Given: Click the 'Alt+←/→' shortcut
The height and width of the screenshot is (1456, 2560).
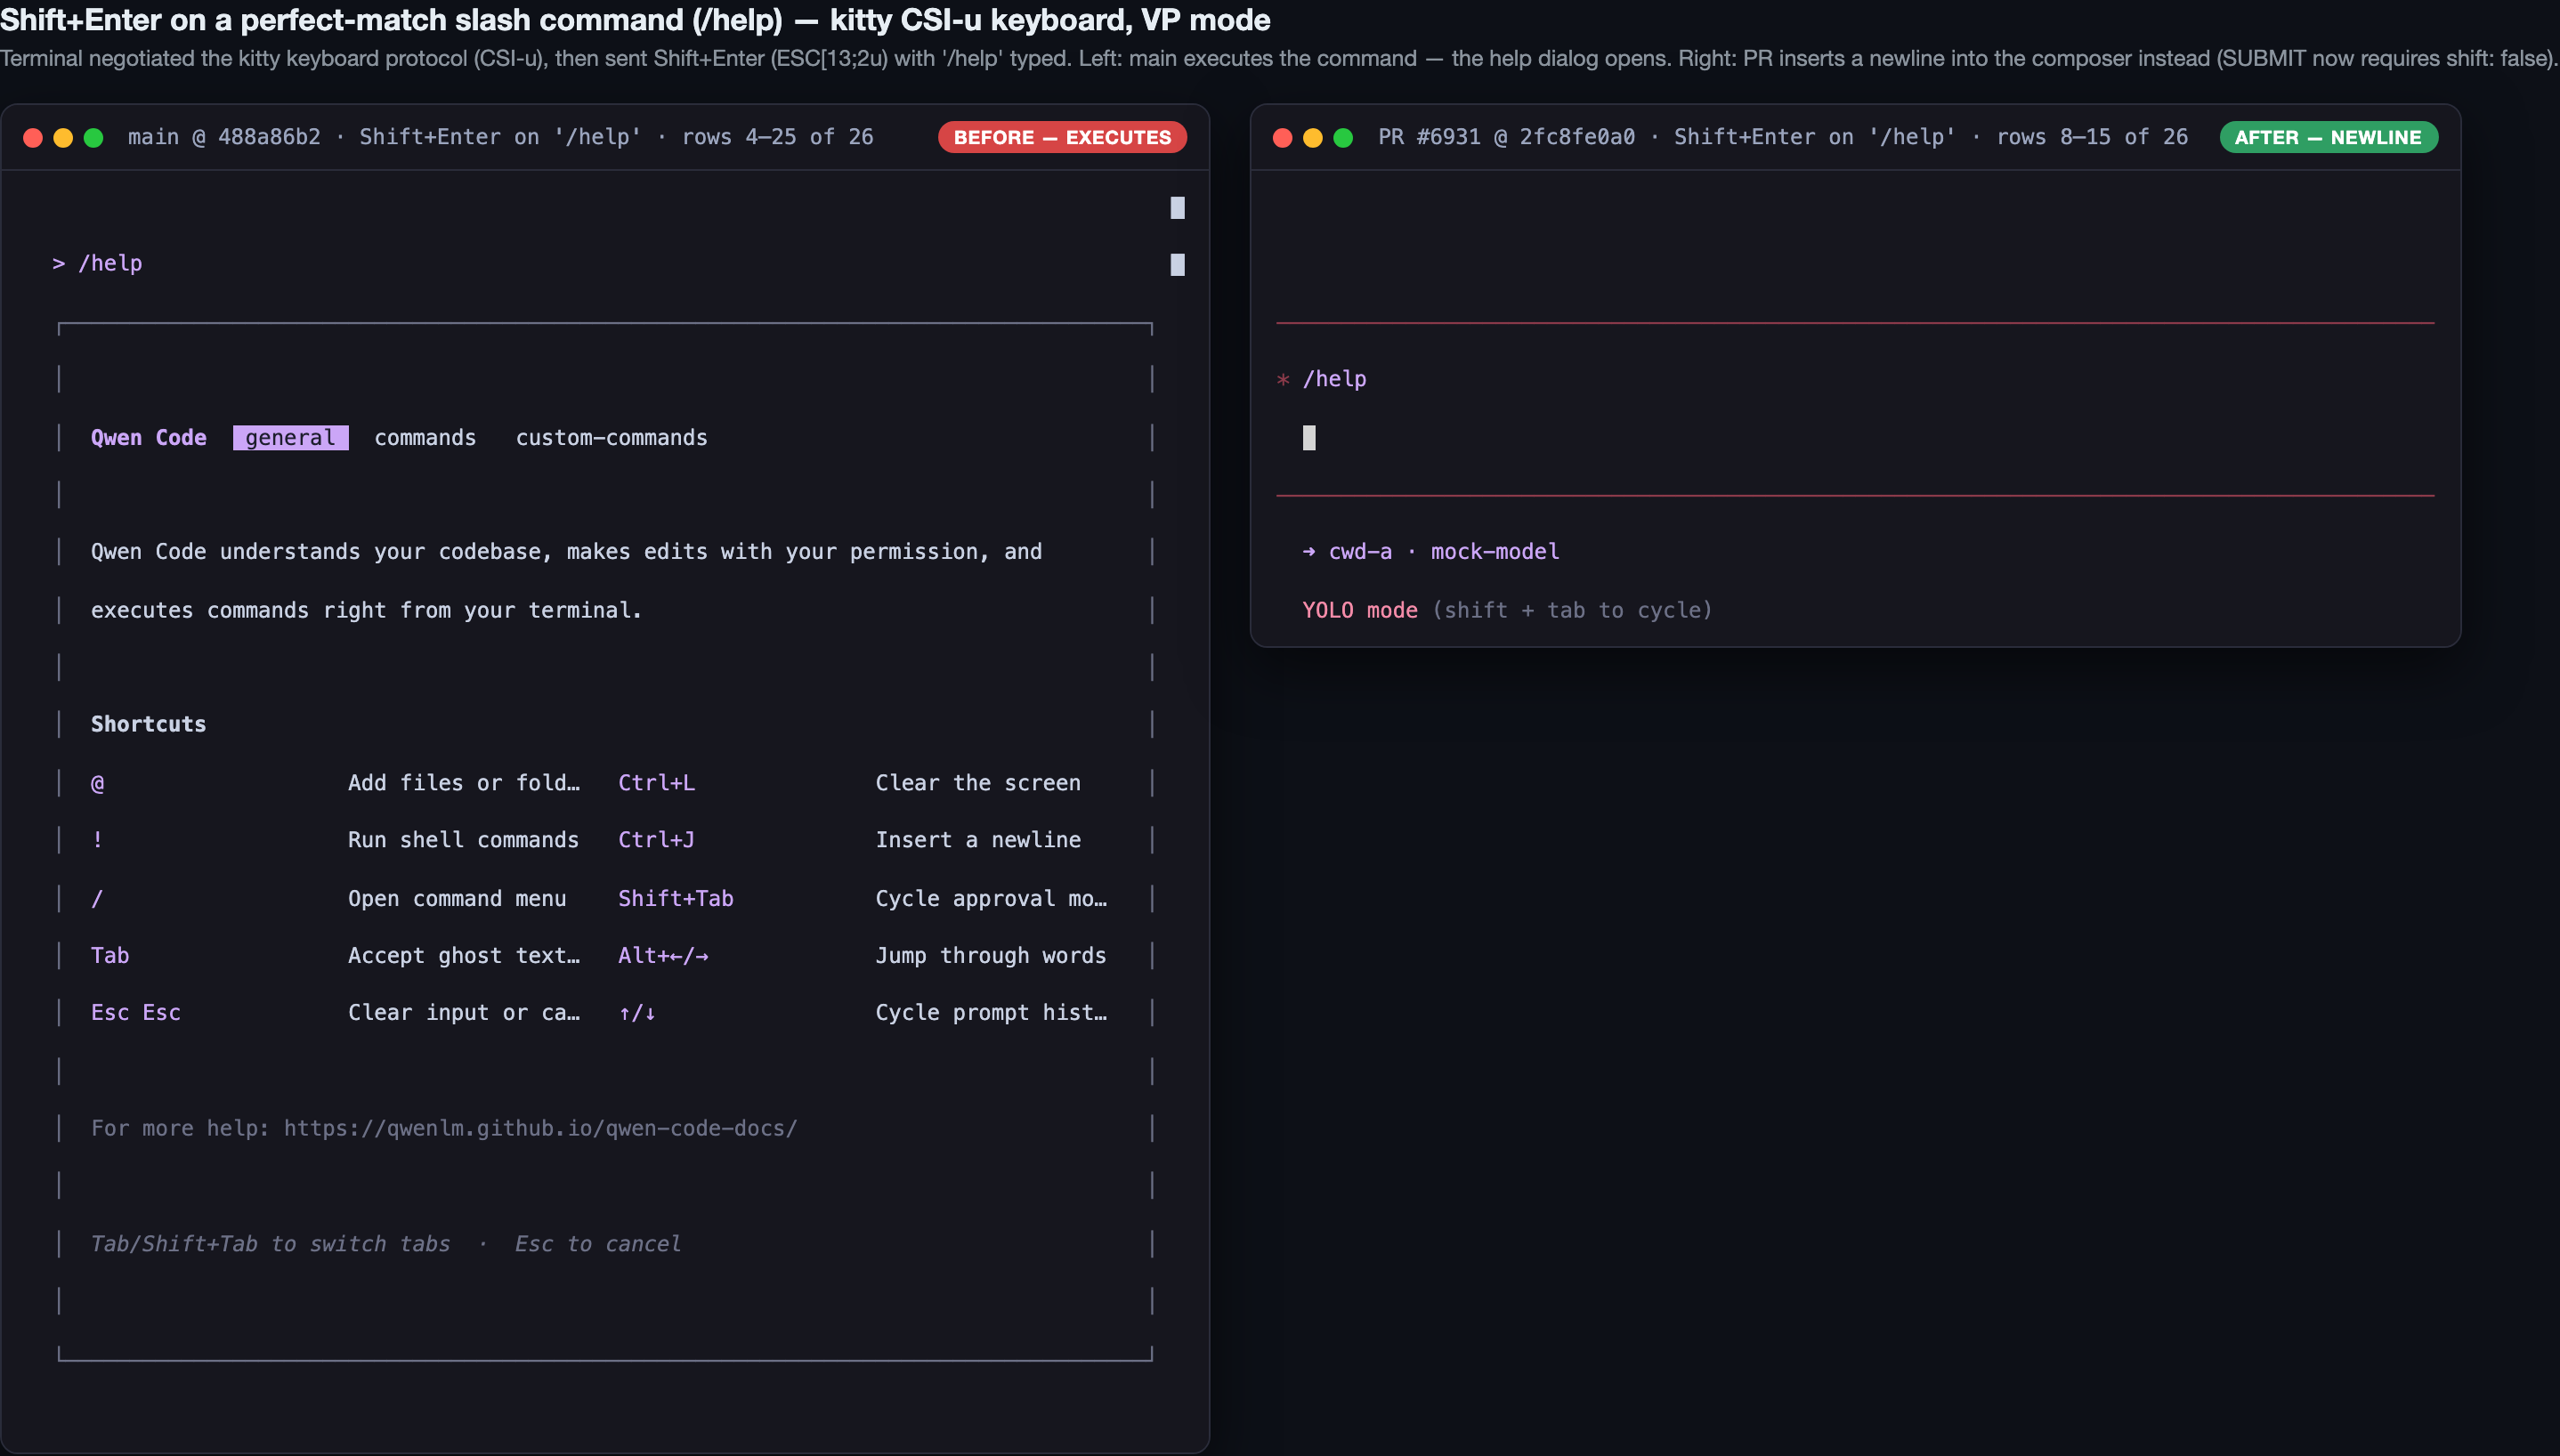Looking at the screenshot, I should (663, 955).
